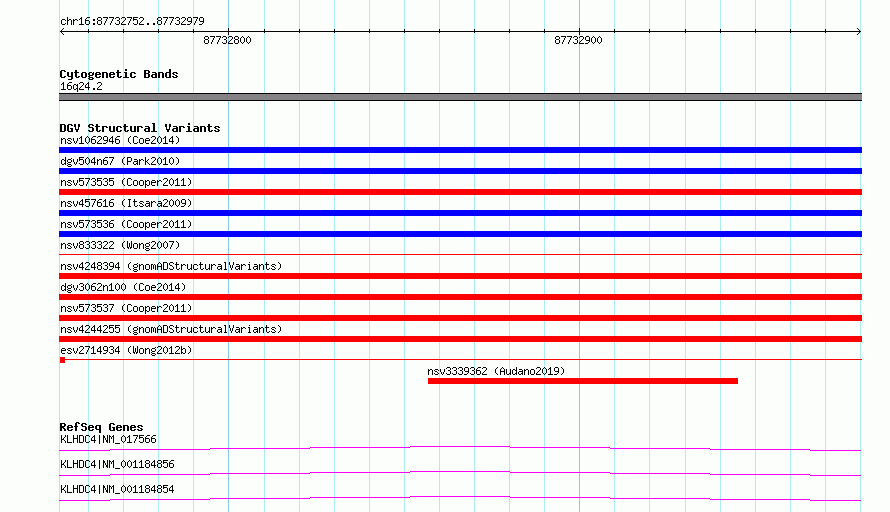Click the gray 16q24.2 cytogenetic band bar
The width and height of the screenshot is (890, 512).
click(x=460, y=97)
